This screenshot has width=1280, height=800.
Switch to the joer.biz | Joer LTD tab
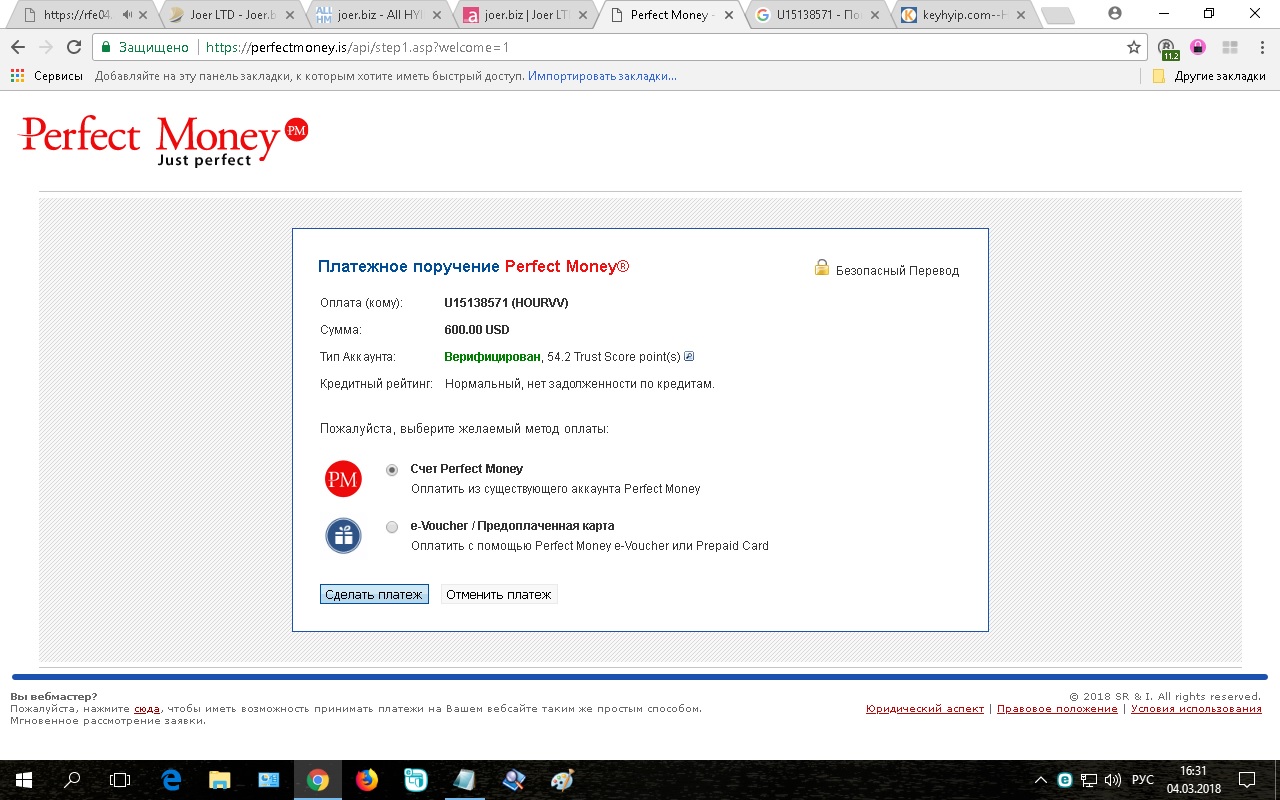tap(524, 15)
